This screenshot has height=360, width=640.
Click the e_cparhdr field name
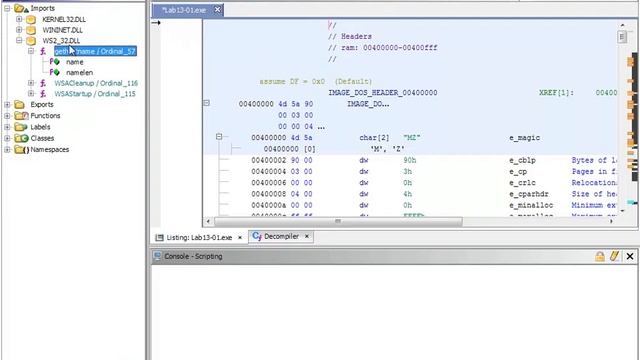(x=529, y=194)
